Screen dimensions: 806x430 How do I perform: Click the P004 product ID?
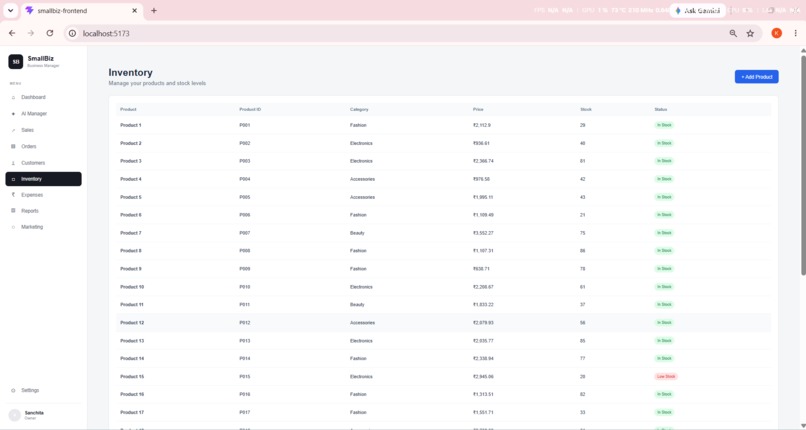(245, 179)
